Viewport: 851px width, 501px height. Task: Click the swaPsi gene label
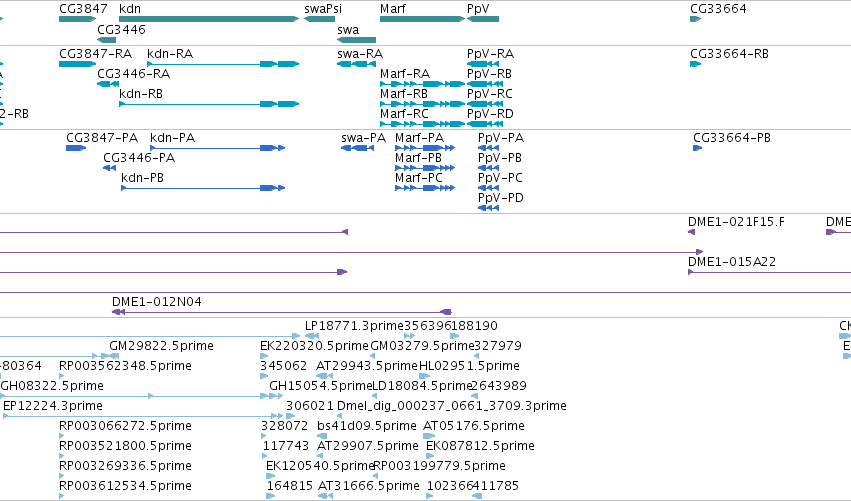tap(323, 9)
